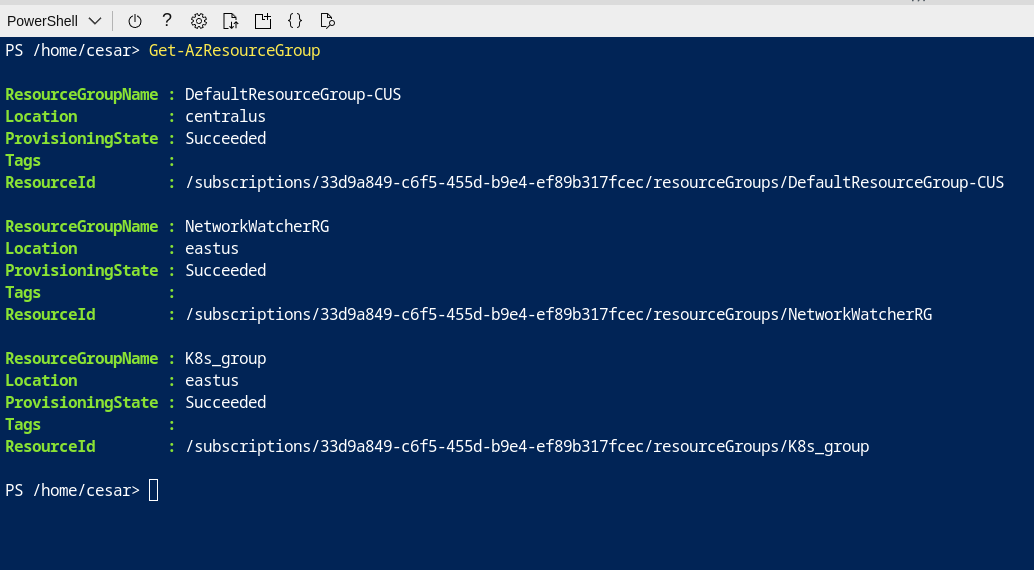This screenshot has width=1034, height=570.
Task: Click the ResourceId path ending in K8s_group
Action: 527,446
